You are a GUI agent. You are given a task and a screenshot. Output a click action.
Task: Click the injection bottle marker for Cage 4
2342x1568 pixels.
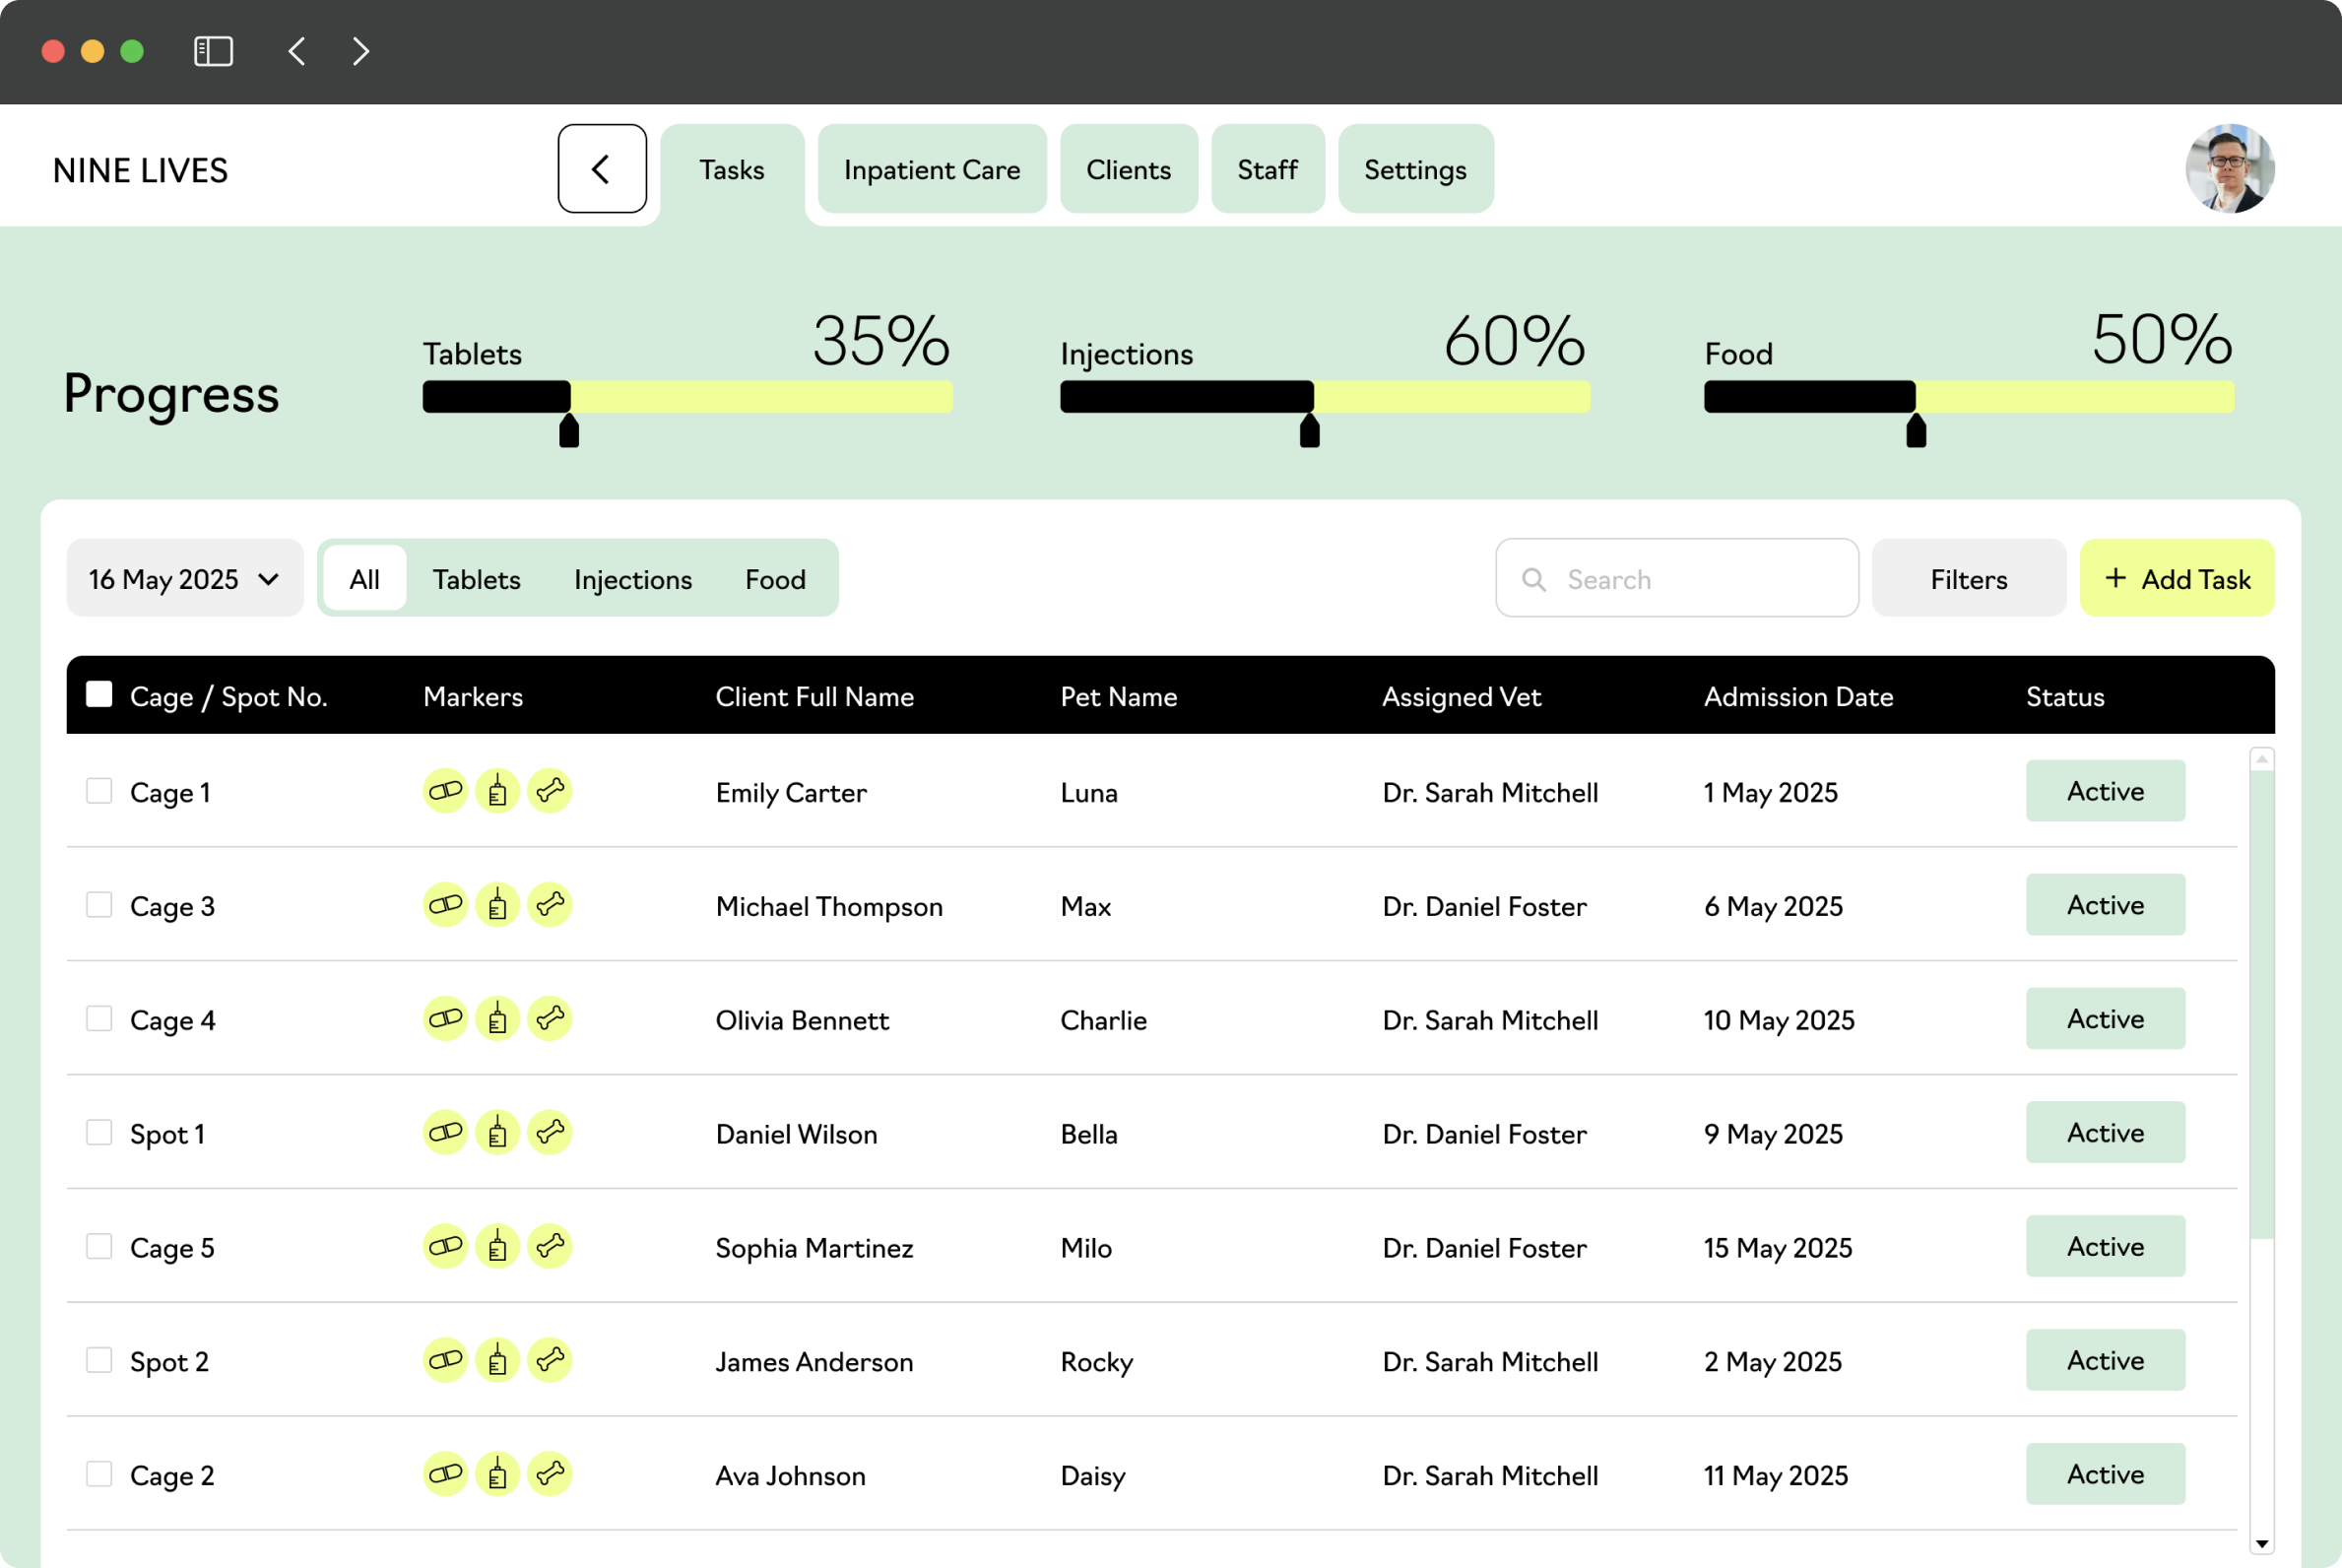click(x=497, y=1019)
